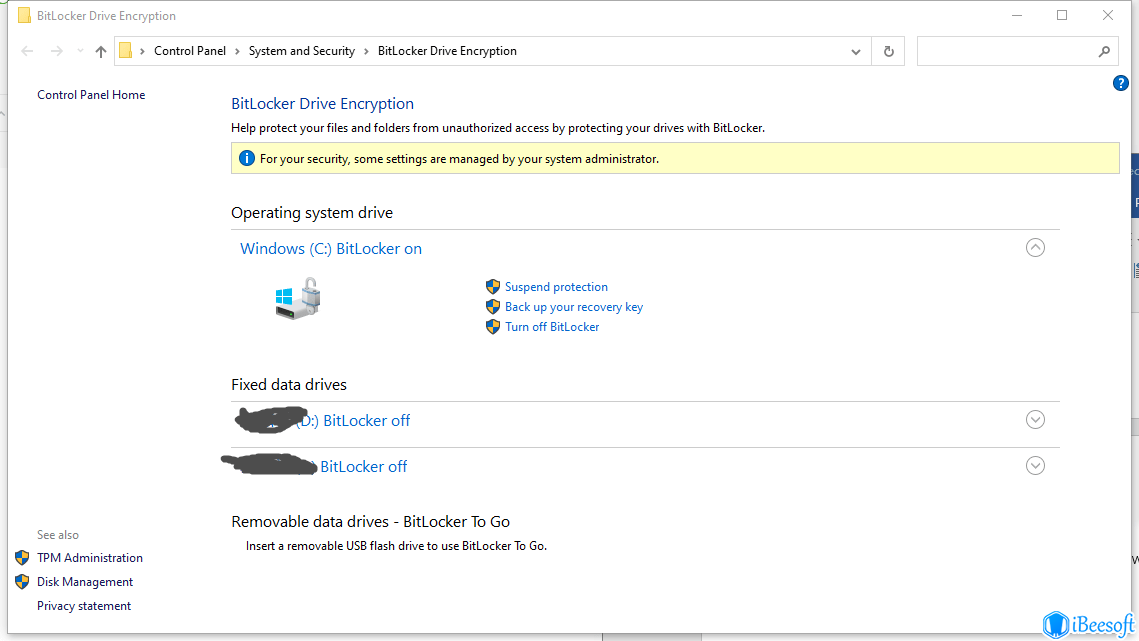1139x641 pixels.
Task: Click 'Removable data drives - BitLocker To Go' heading
Action: coord(370,522)
